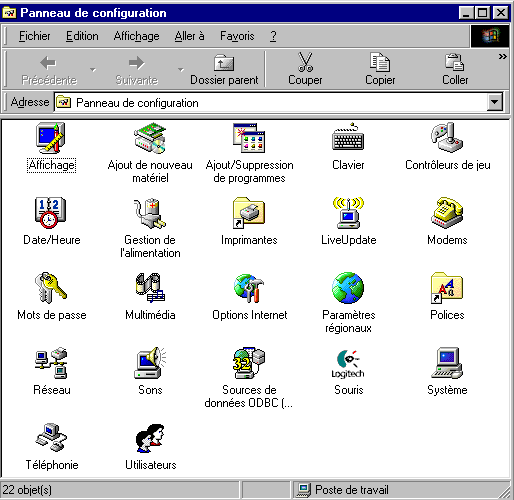Screen dimensions: 514x500
Task: Select the Affichage display icon
Action: pos(51,138)
